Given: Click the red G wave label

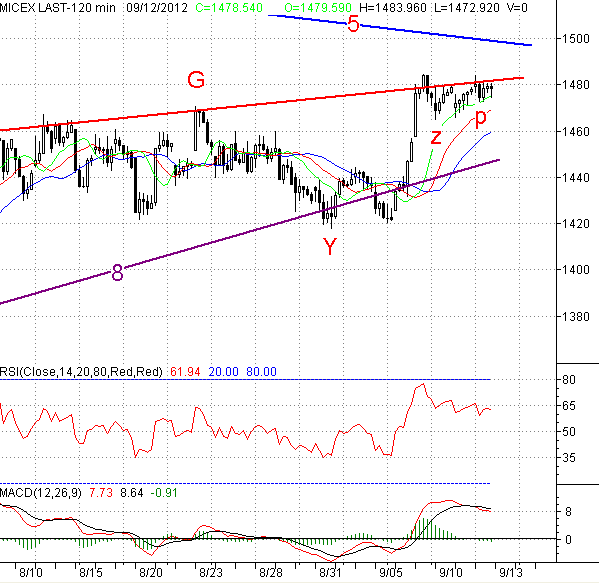Looking at the screenshot, I should [196, 80].
